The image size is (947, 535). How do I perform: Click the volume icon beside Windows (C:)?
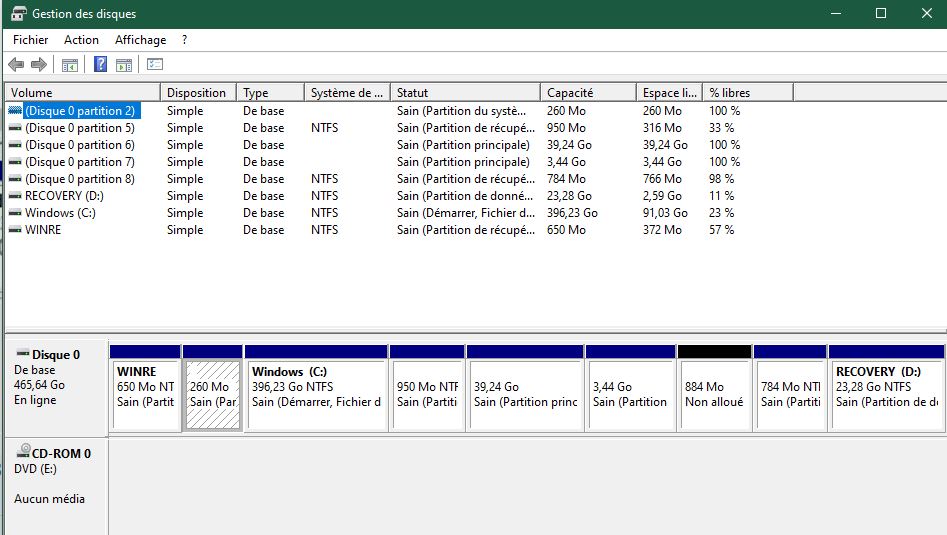point(15,213)
